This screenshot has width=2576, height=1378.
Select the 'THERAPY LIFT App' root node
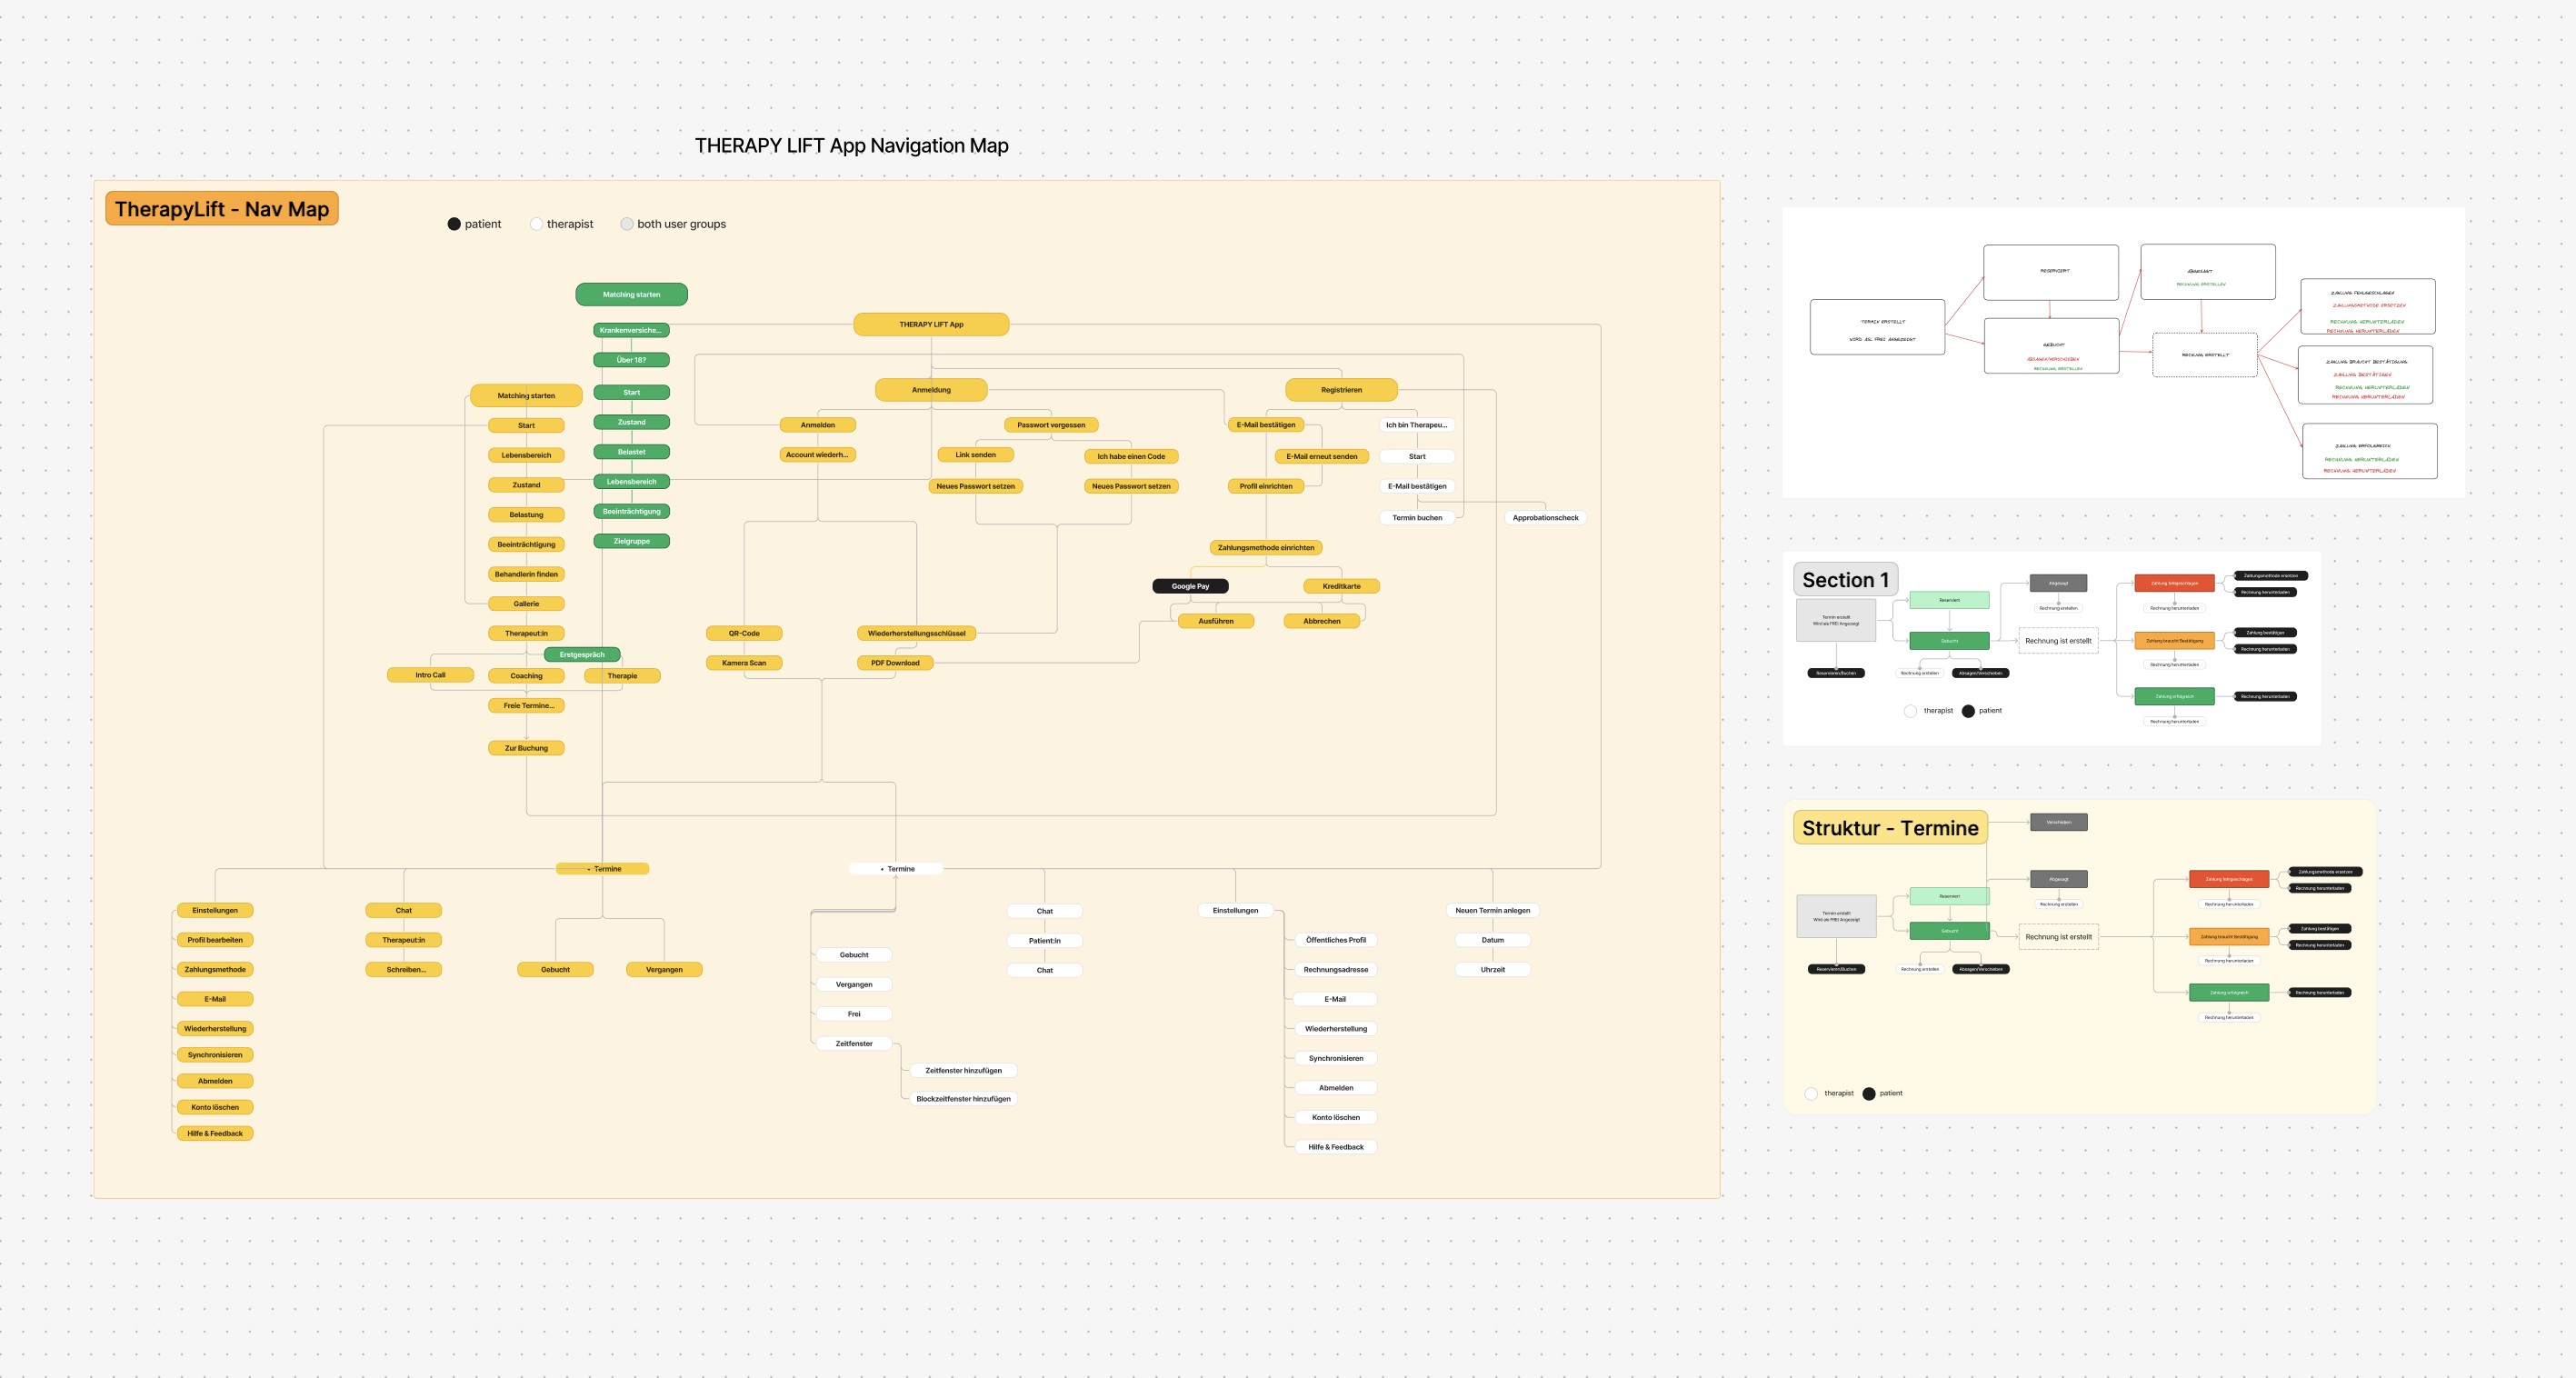pyautogui.click(x=931, y=324)
